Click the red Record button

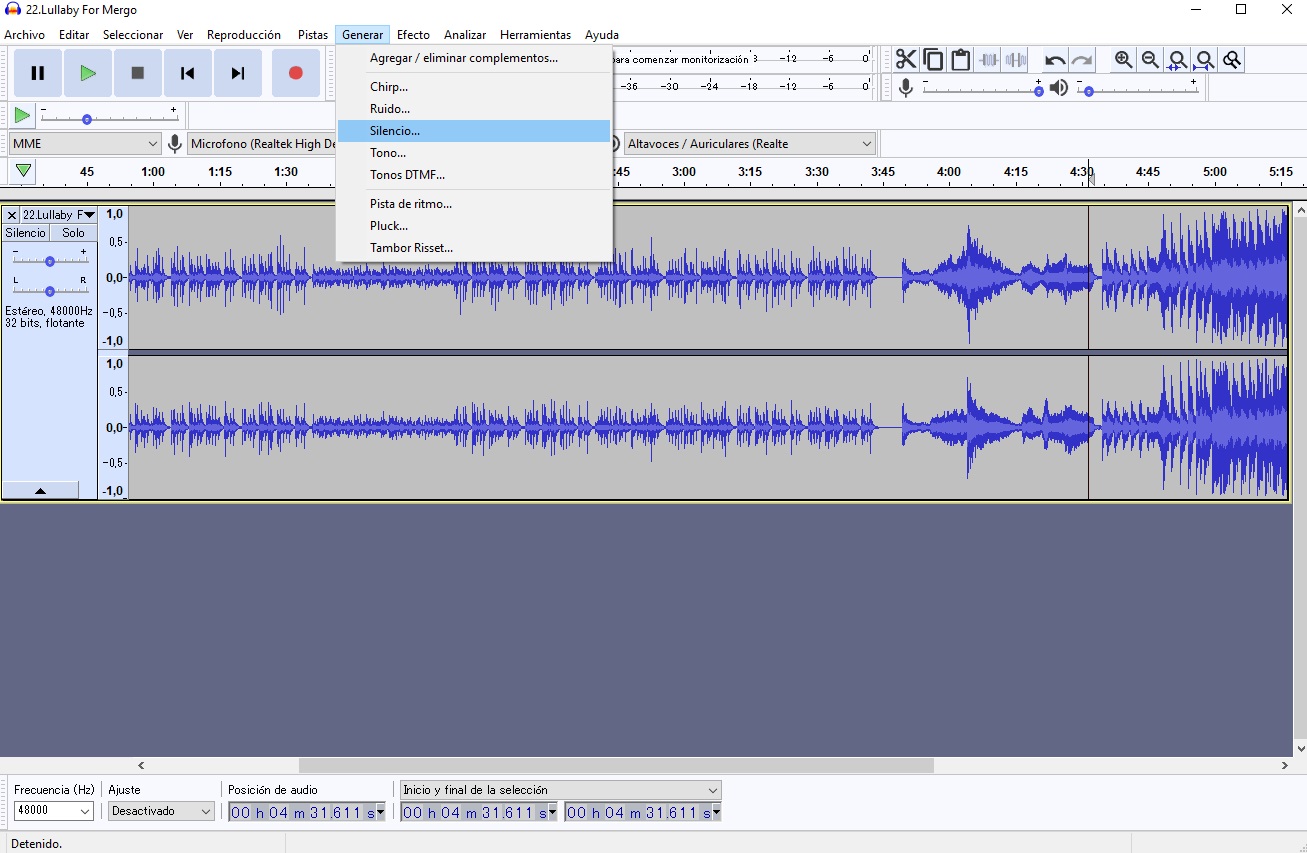(295, 73)
